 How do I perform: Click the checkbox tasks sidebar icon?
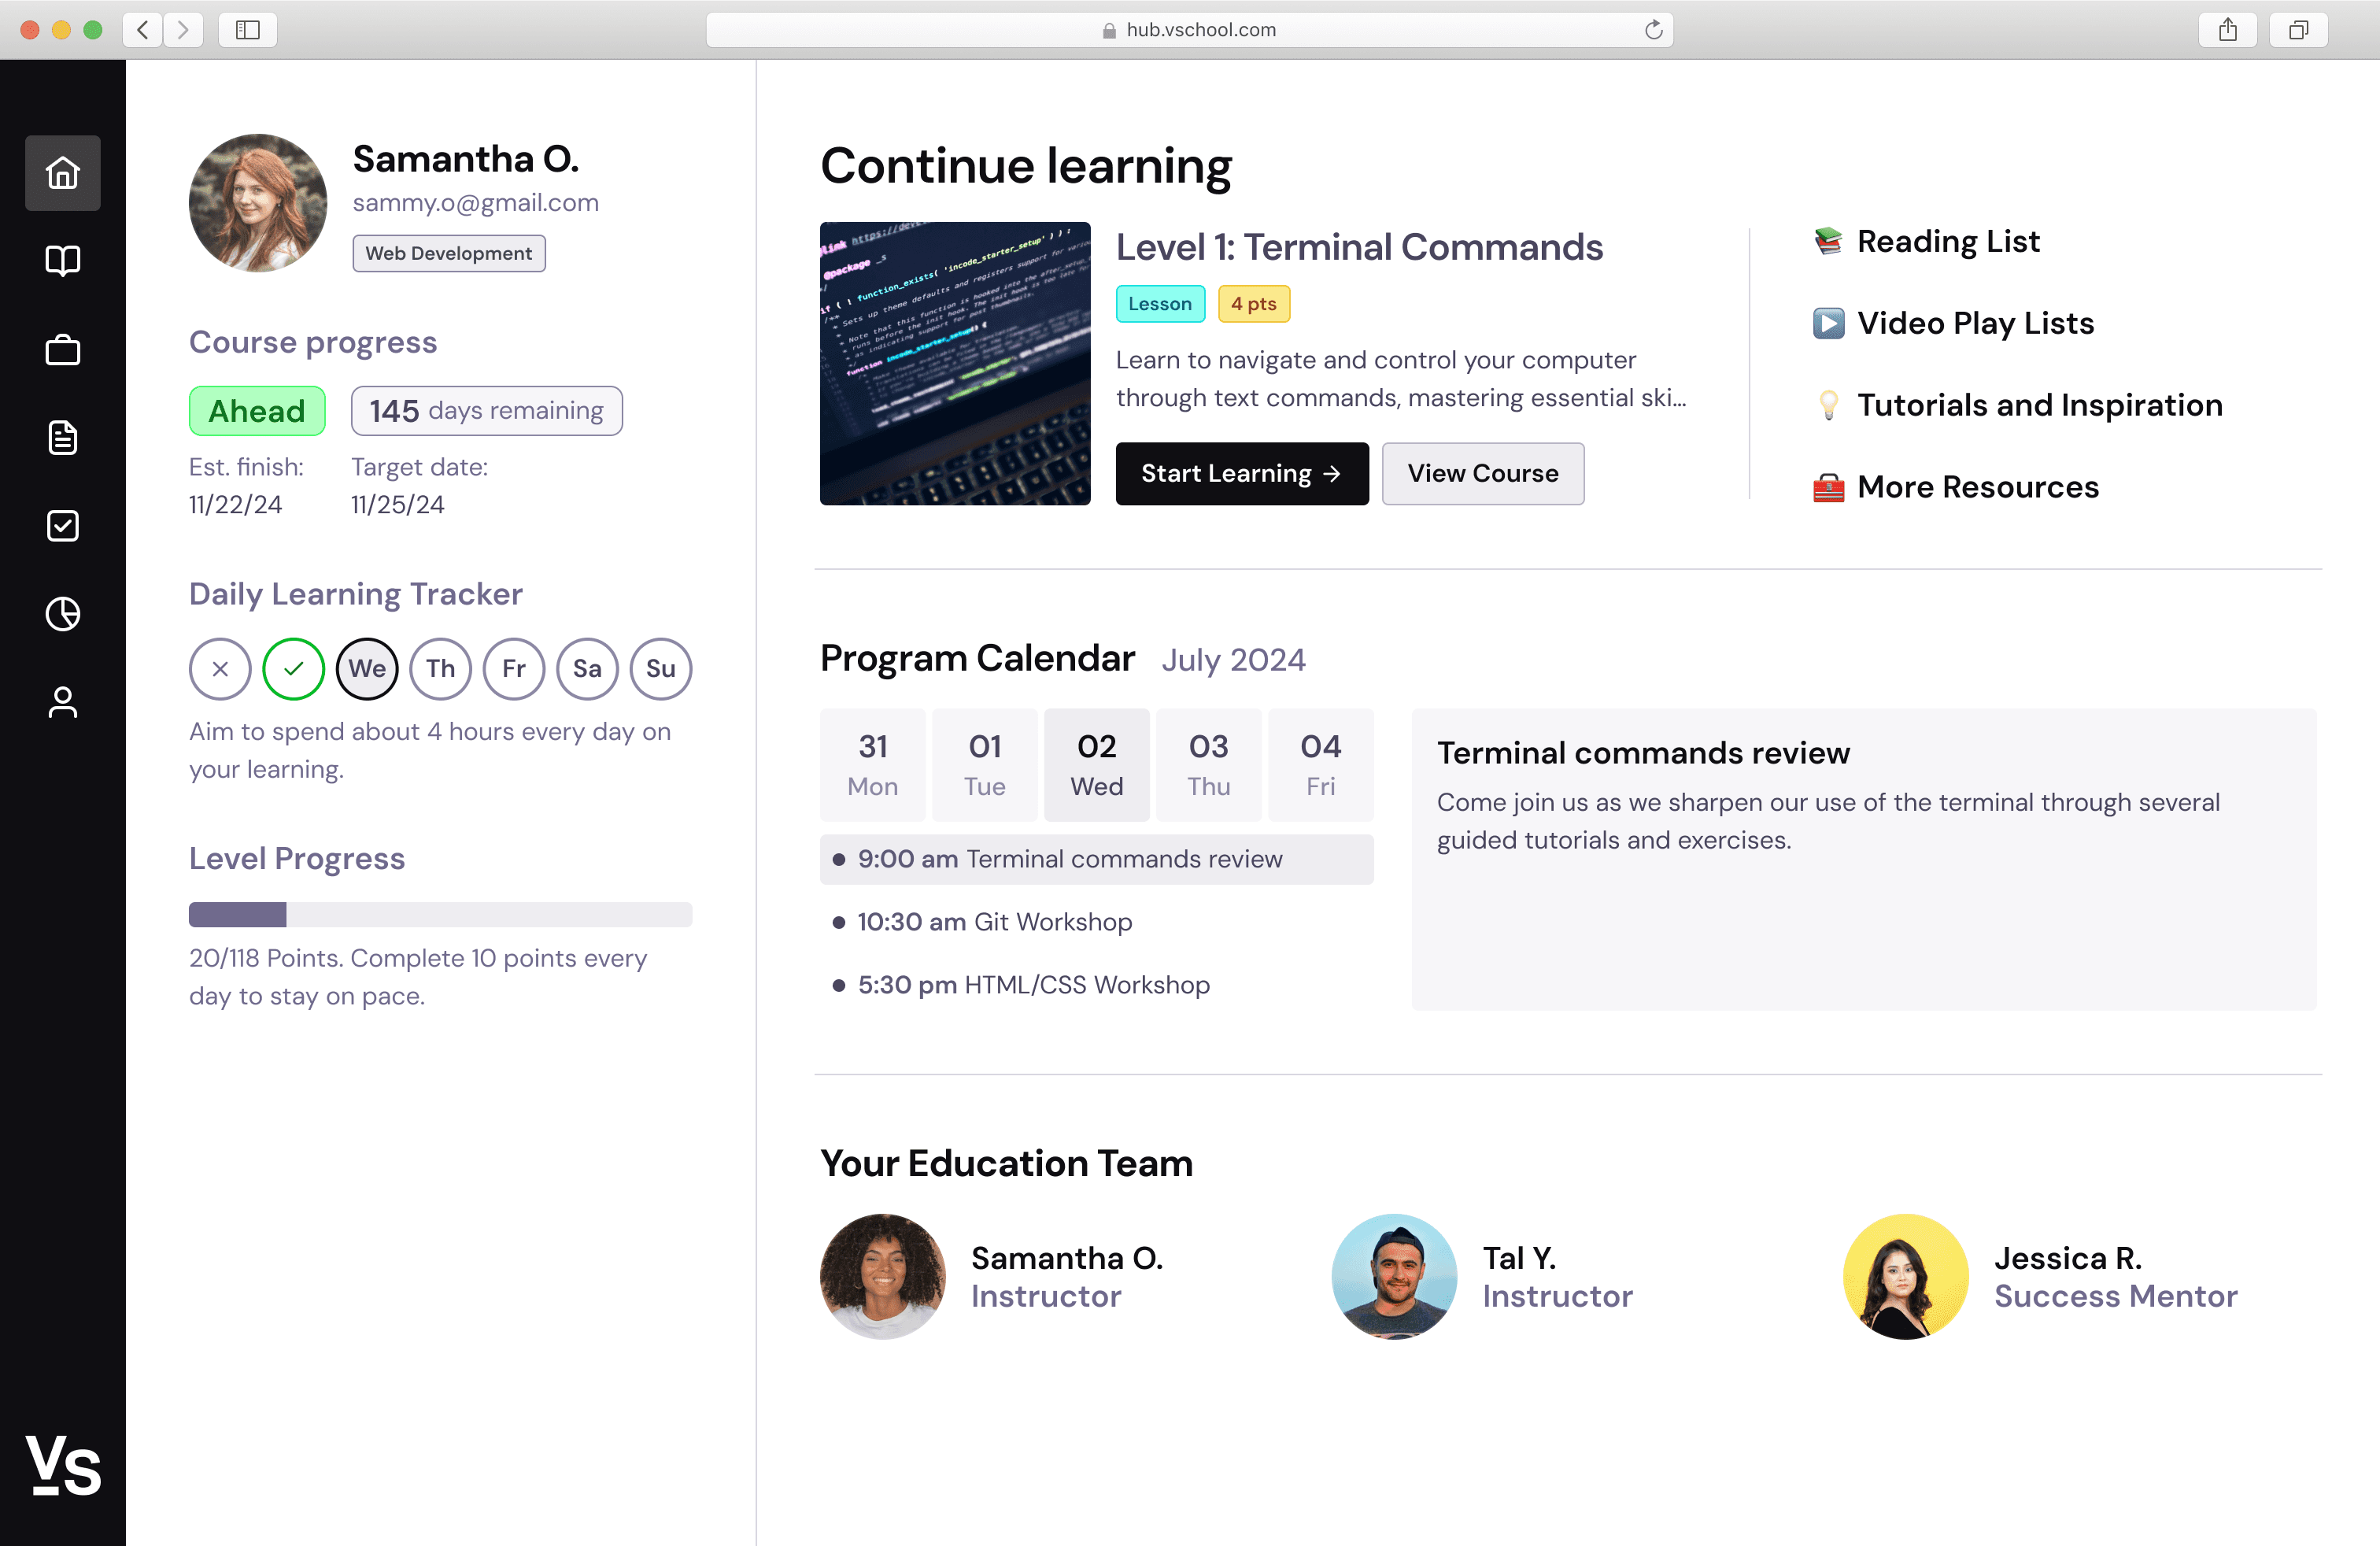click(x=62, y=526)
